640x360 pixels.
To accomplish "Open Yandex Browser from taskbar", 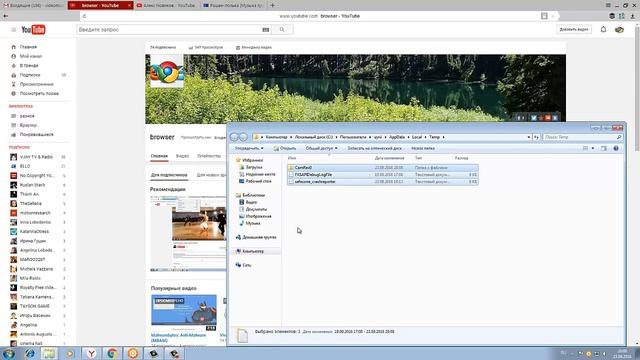I will point(91,353).
